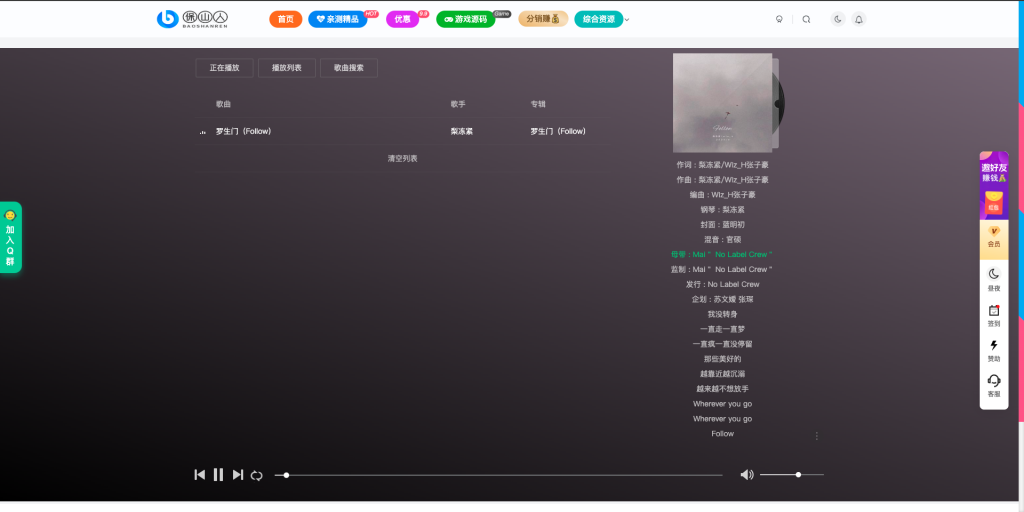Go to 首页 home page
1024x512 pixels.
[x=285, y=19]
